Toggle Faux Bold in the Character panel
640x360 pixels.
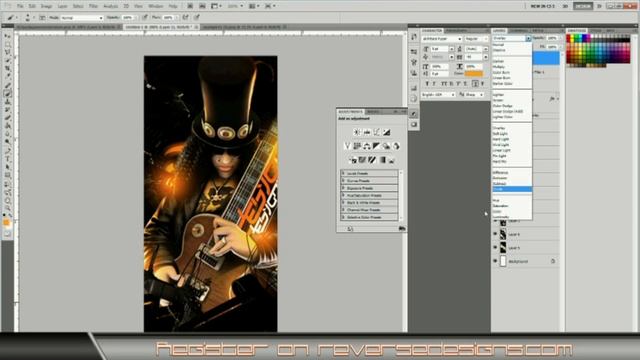pos(427,84)
